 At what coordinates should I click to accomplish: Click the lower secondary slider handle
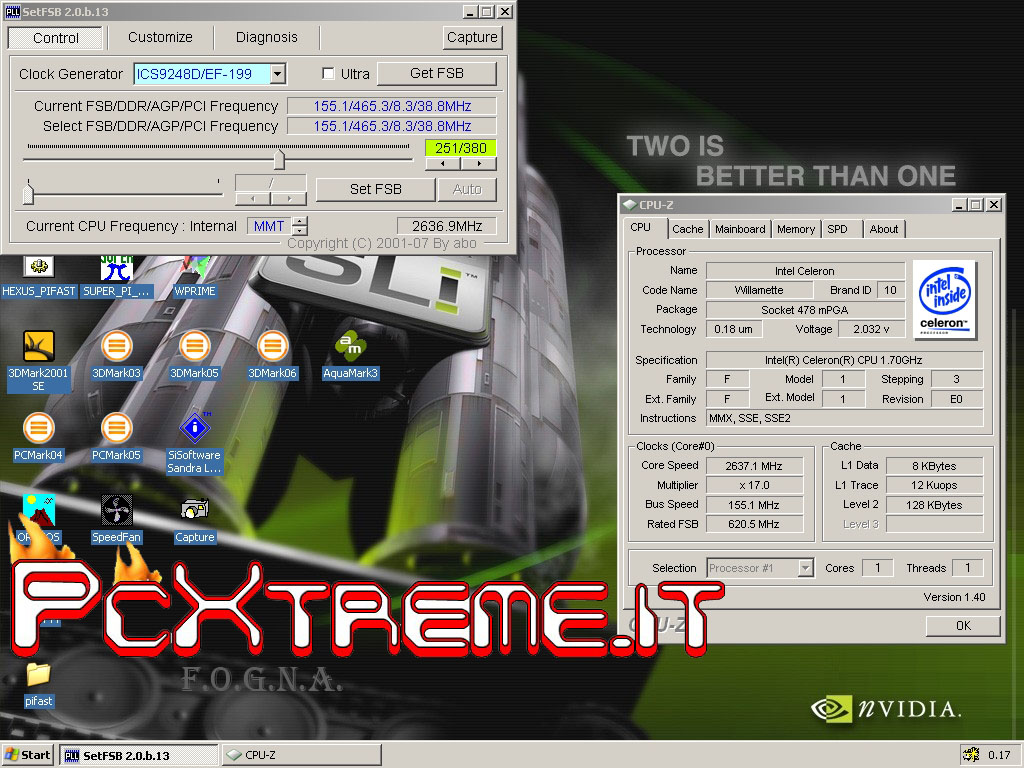point(28,193)
